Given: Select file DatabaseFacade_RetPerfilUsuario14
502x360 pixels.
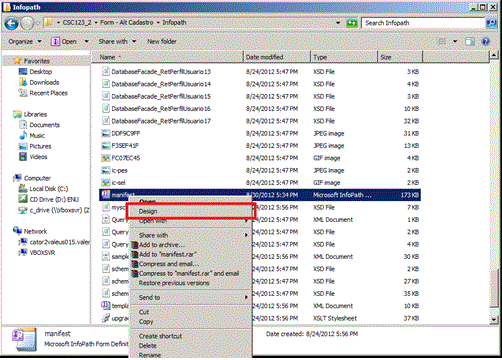Looking at the screenshot, I should (x=156, y=84).
